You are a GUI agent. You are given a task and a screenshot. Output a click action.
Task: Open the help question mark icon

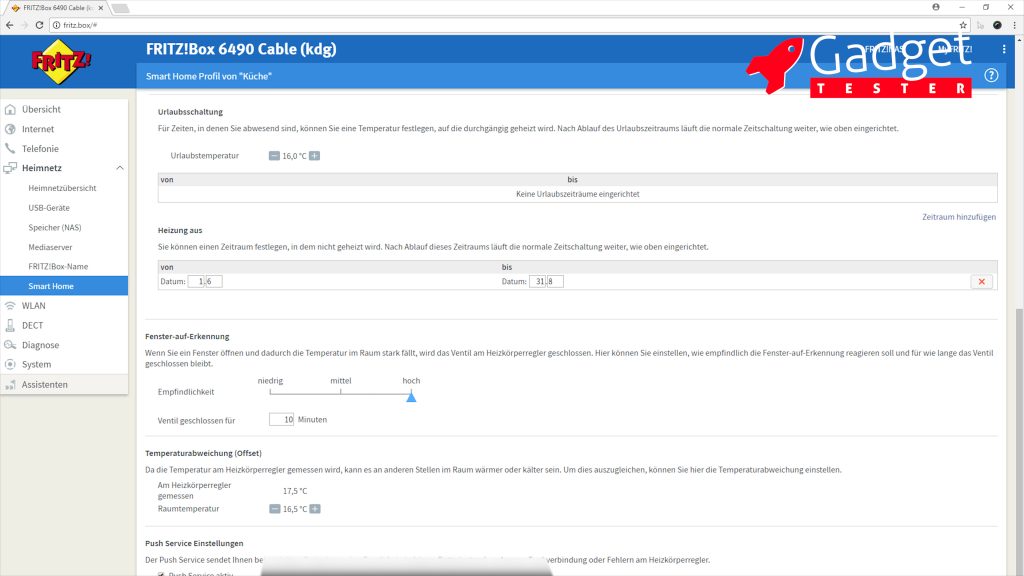pos(991,75)
